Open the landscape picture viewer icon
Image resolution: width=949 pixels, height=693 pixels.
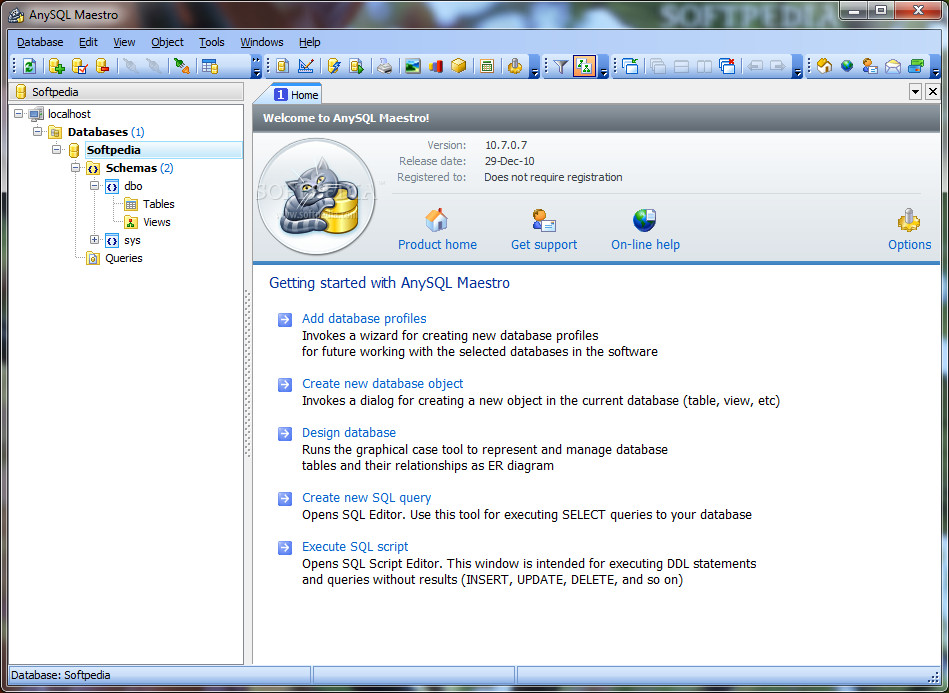[x=413, y=66]
